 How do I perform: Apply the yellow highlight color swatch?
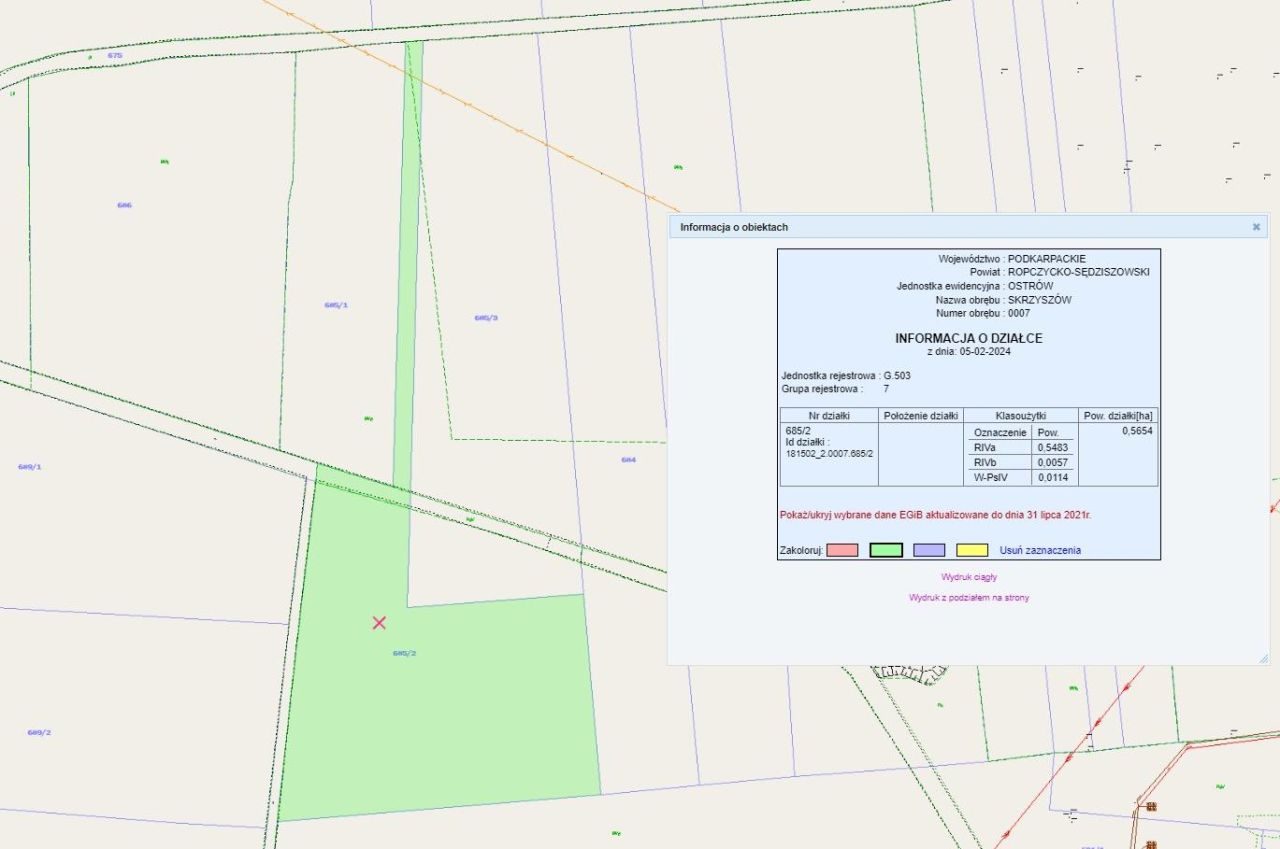(972, 550)
